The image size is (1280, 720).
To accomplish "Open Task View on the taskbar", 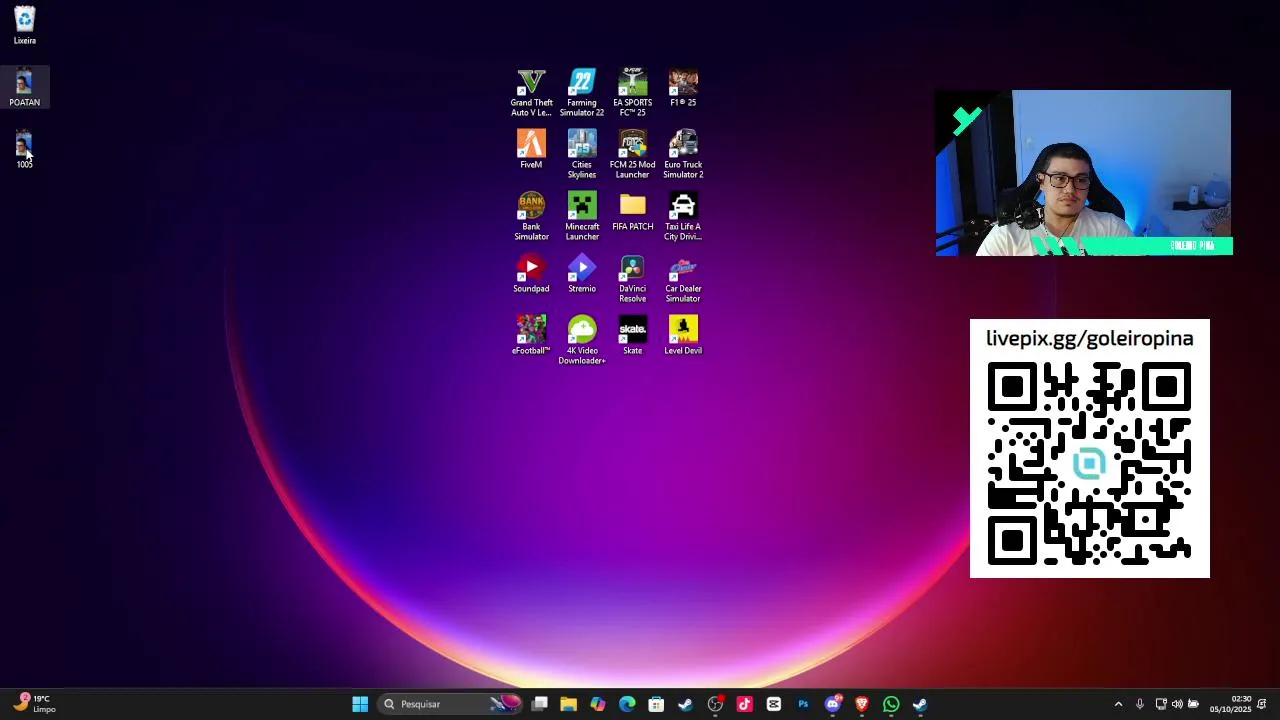I will tap(540, 704).
